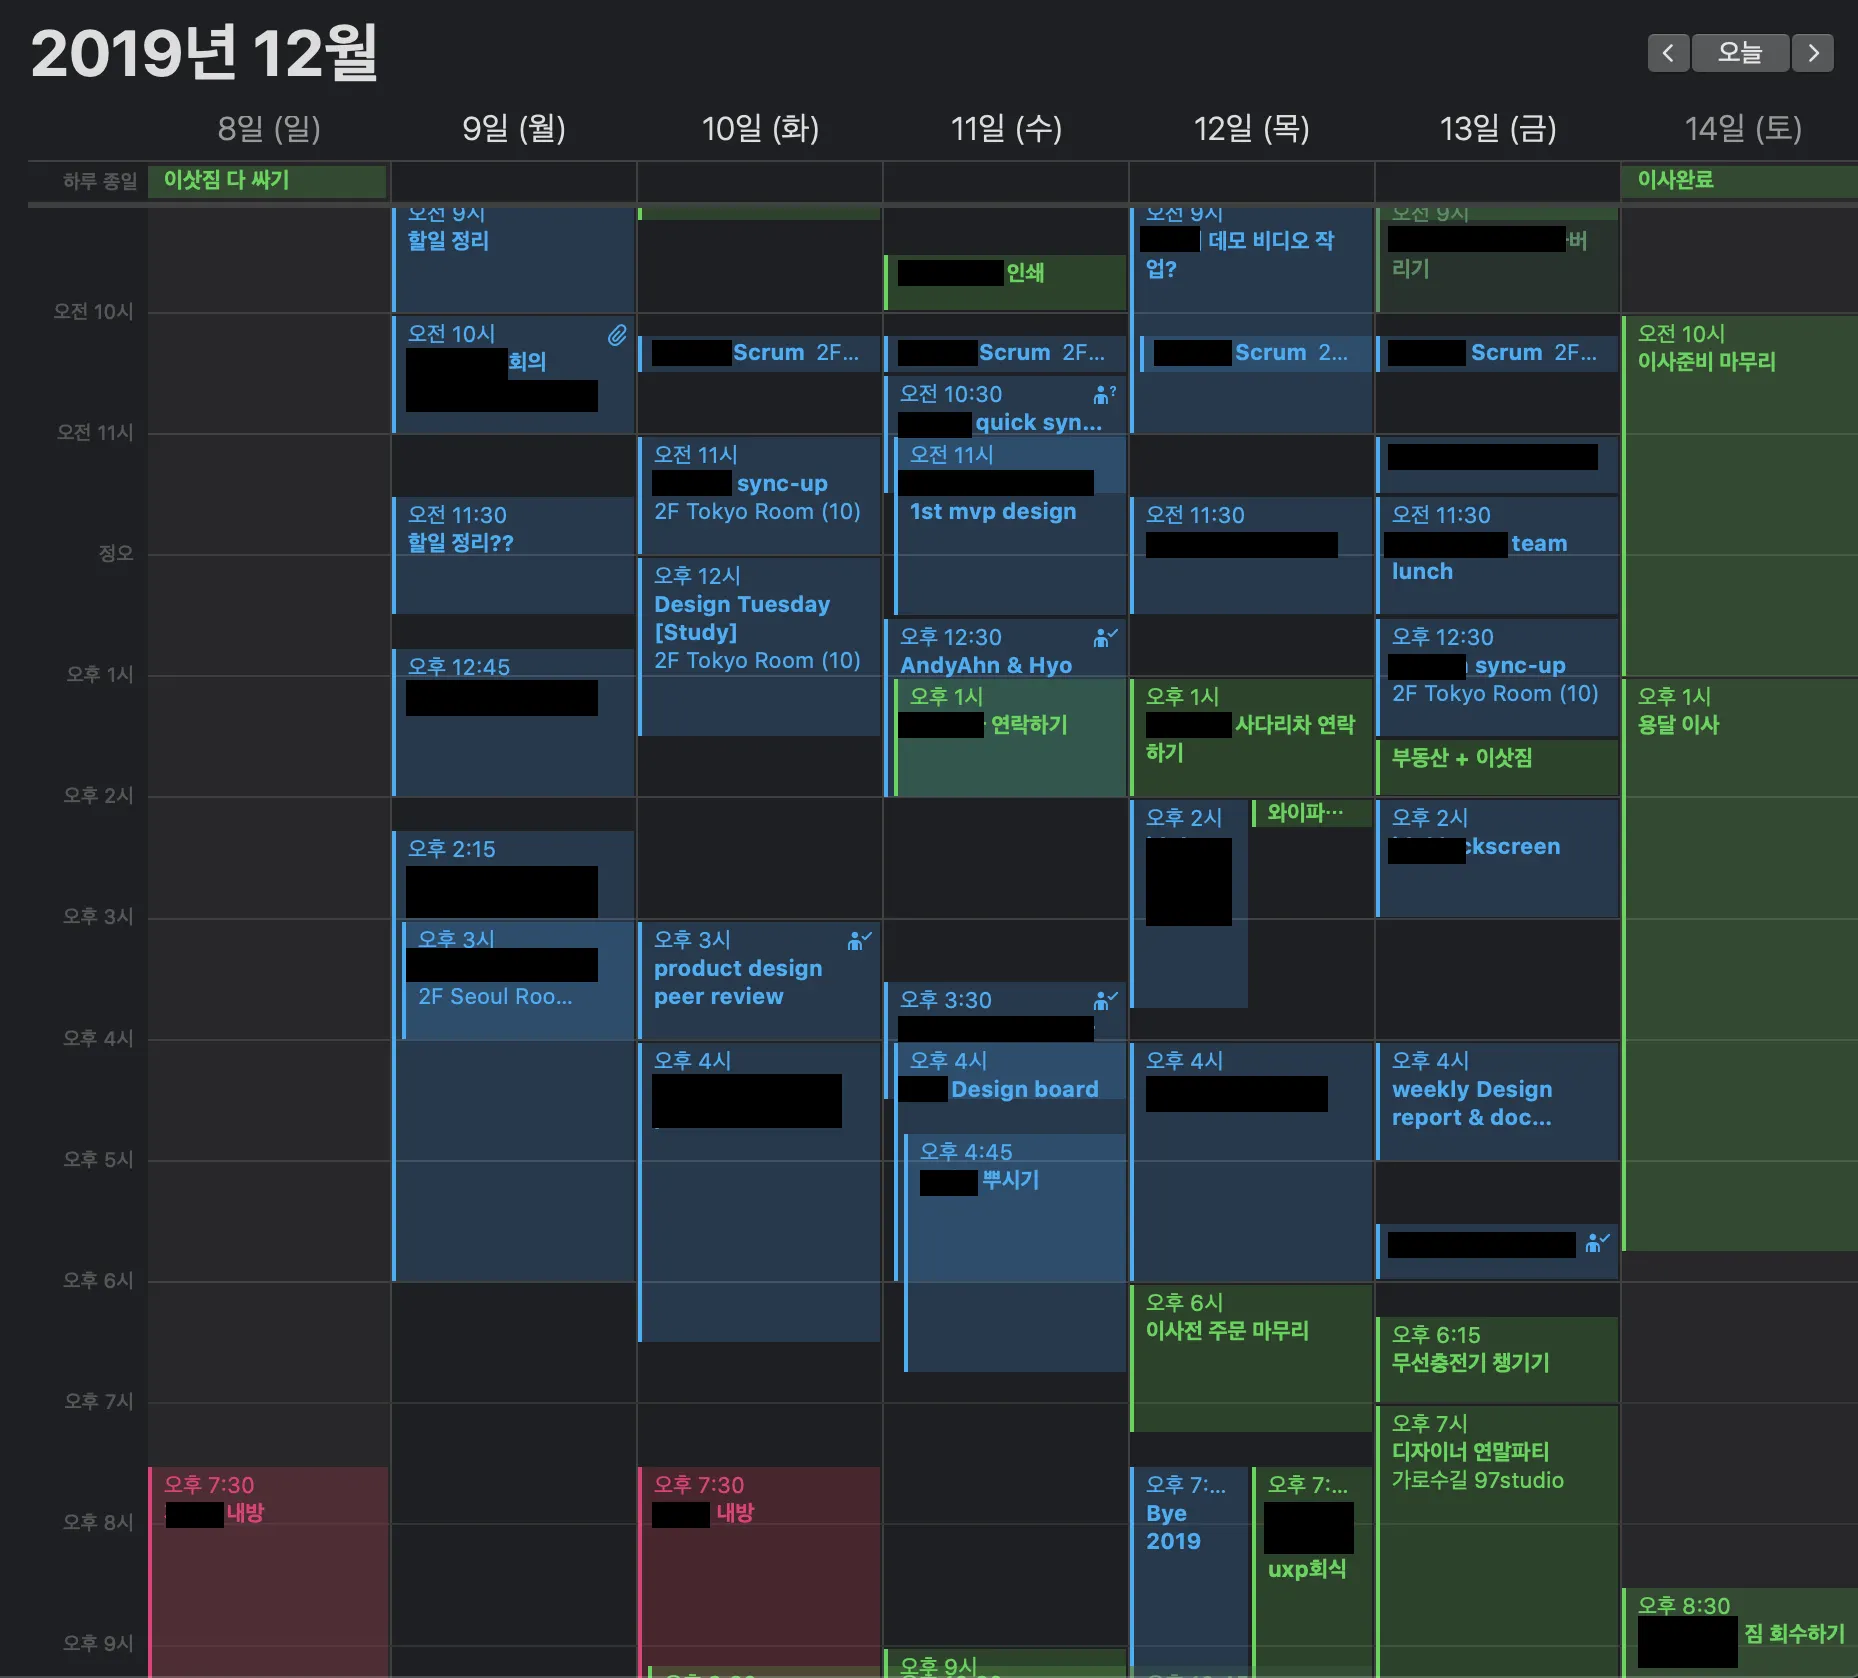This screenshot has width=1858, height=1678.
Task: Click attendee icon on Friday late-afternoon redacted event
Action: click(x=1597, y=1243)
